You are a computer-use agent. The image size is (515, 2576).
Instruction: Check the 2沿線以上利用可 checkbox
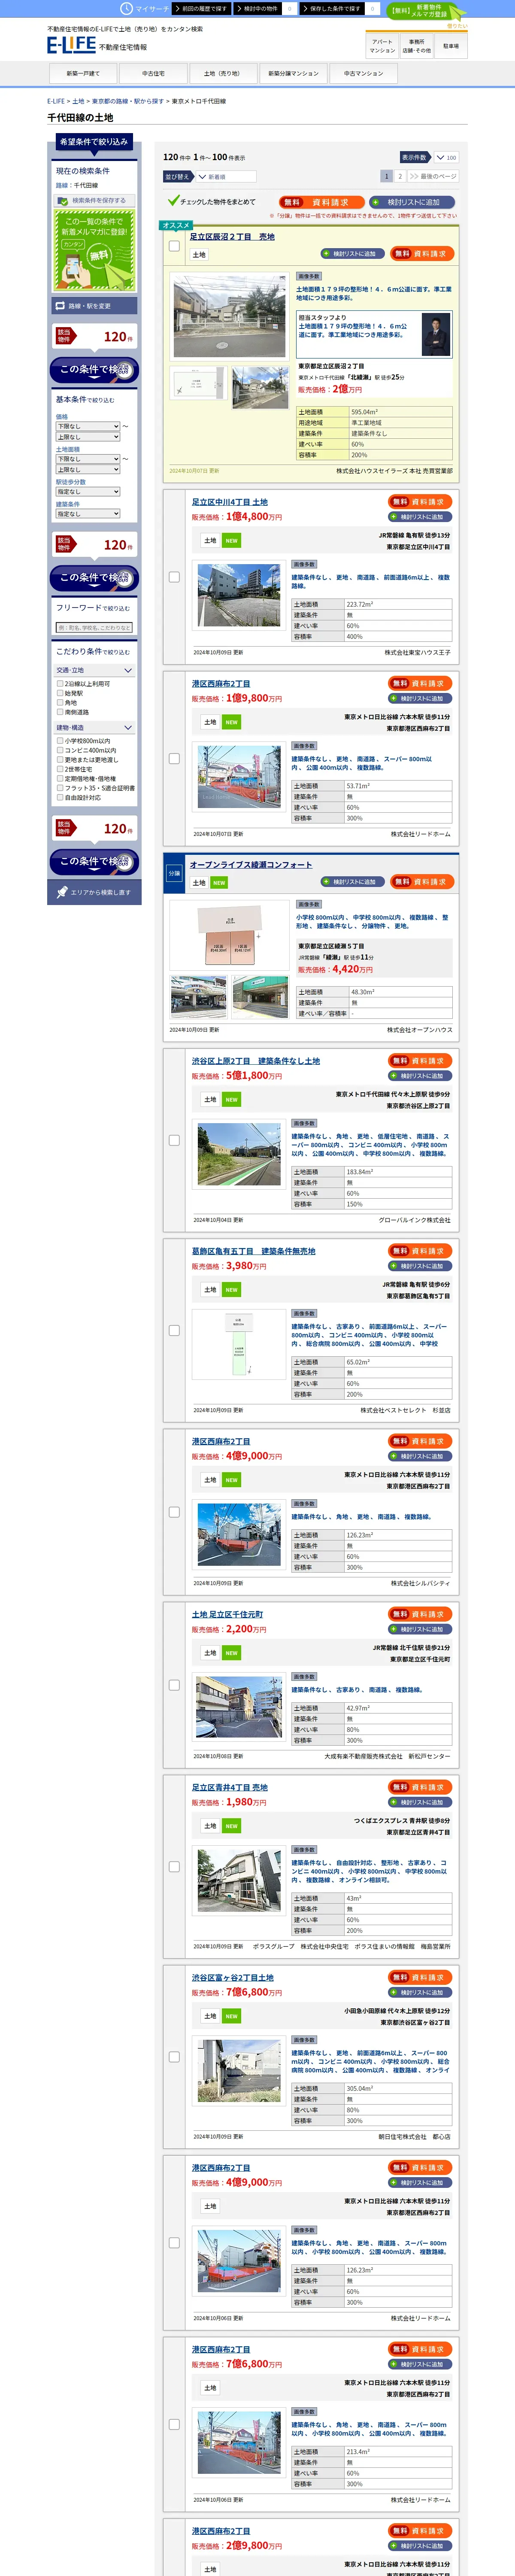pyautogui.click(x=60, y=684)
